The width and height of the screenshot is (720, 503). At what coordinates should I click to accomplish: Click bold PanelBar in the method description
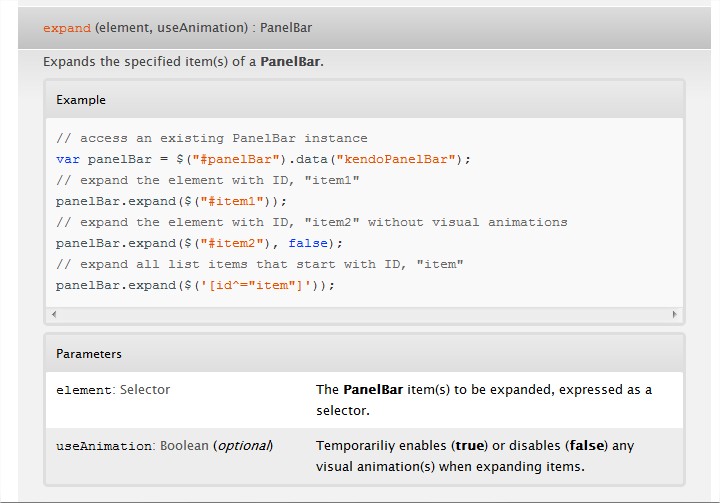pyautogui.click(x=291, y=62)
